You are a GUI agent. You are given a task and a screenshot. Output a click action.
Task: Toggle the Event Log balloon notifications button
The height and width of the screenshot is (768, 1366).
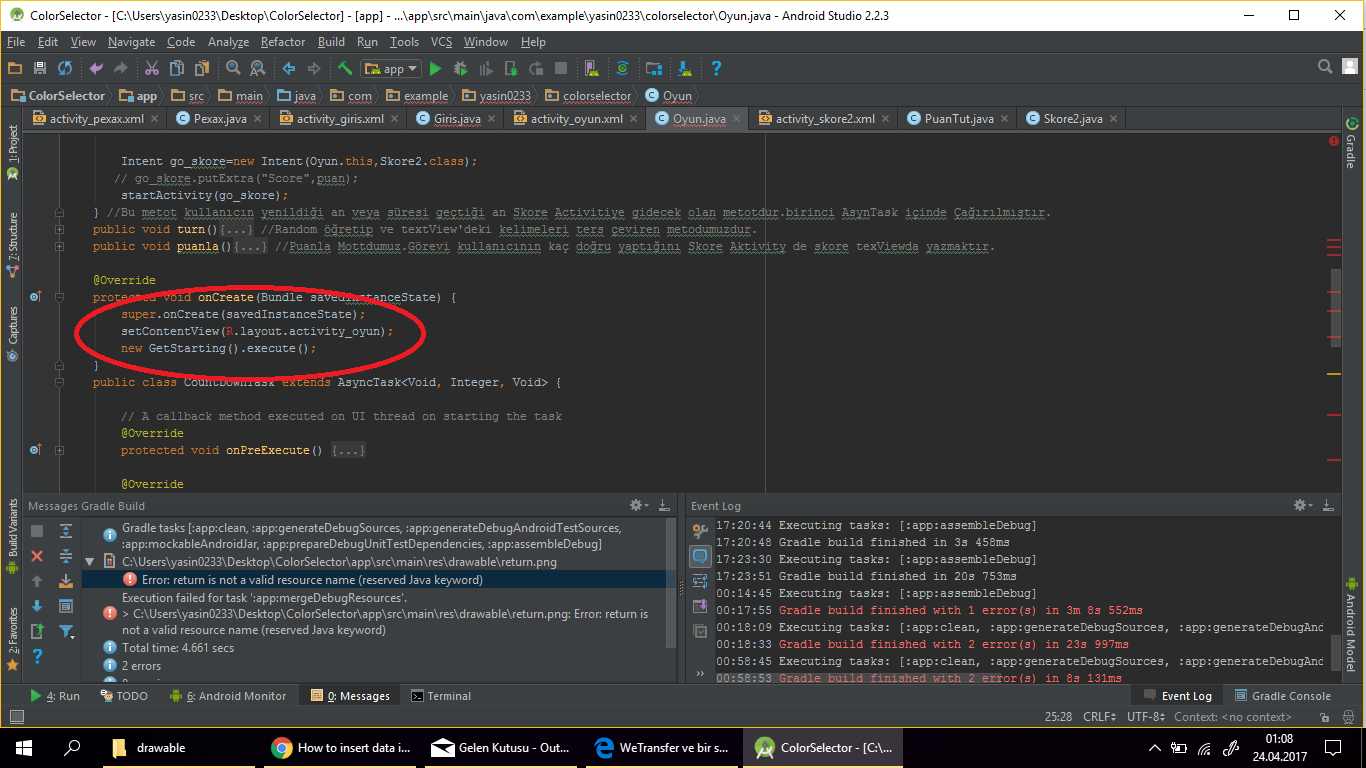click(x=700, y=556)
